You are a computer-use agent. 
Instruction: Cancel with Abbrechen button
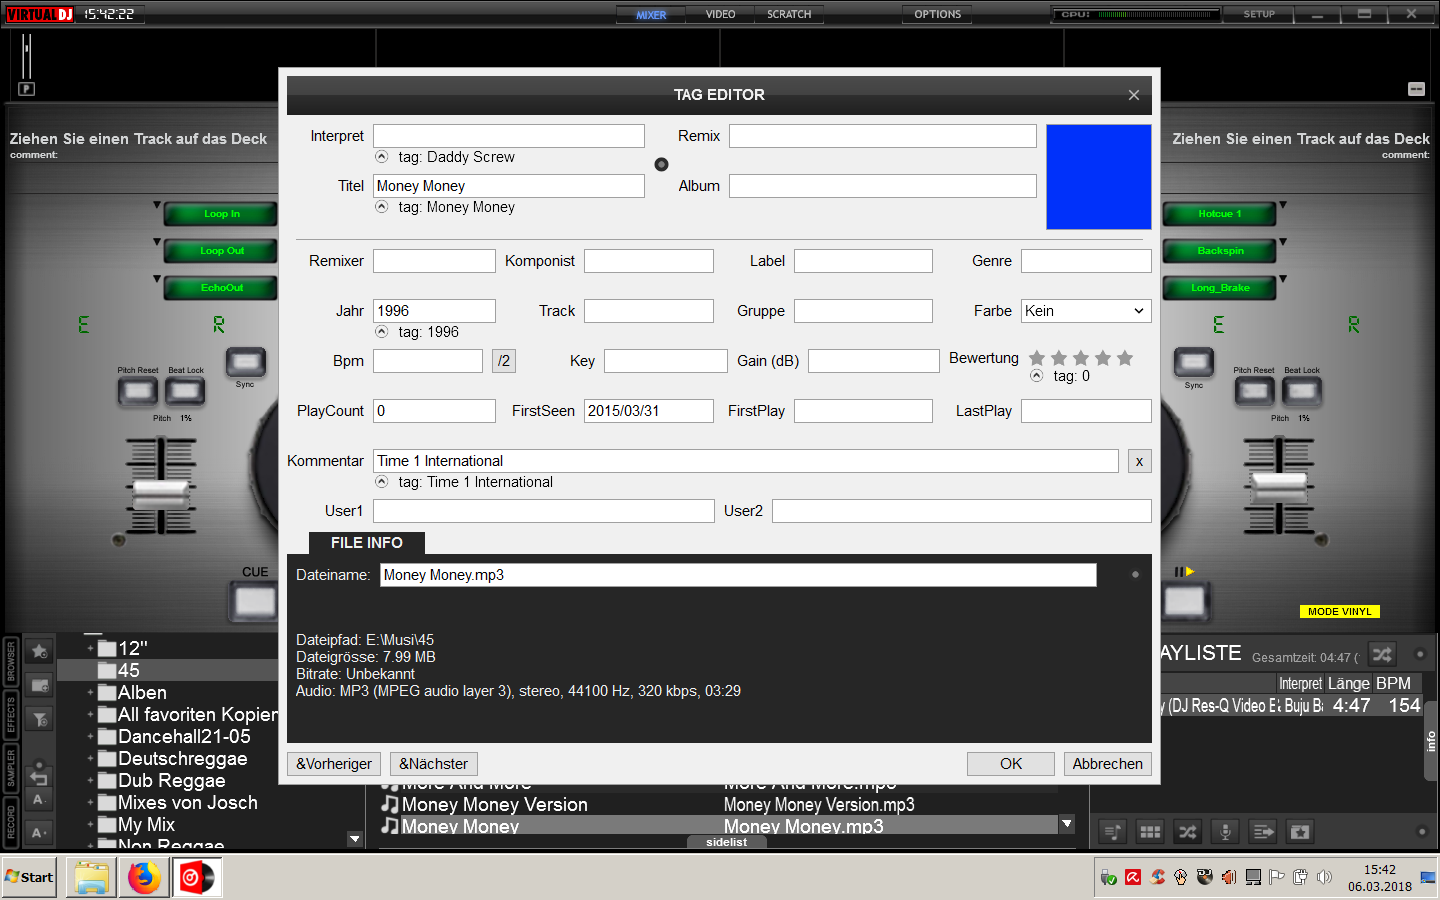tap(1108, 764)
